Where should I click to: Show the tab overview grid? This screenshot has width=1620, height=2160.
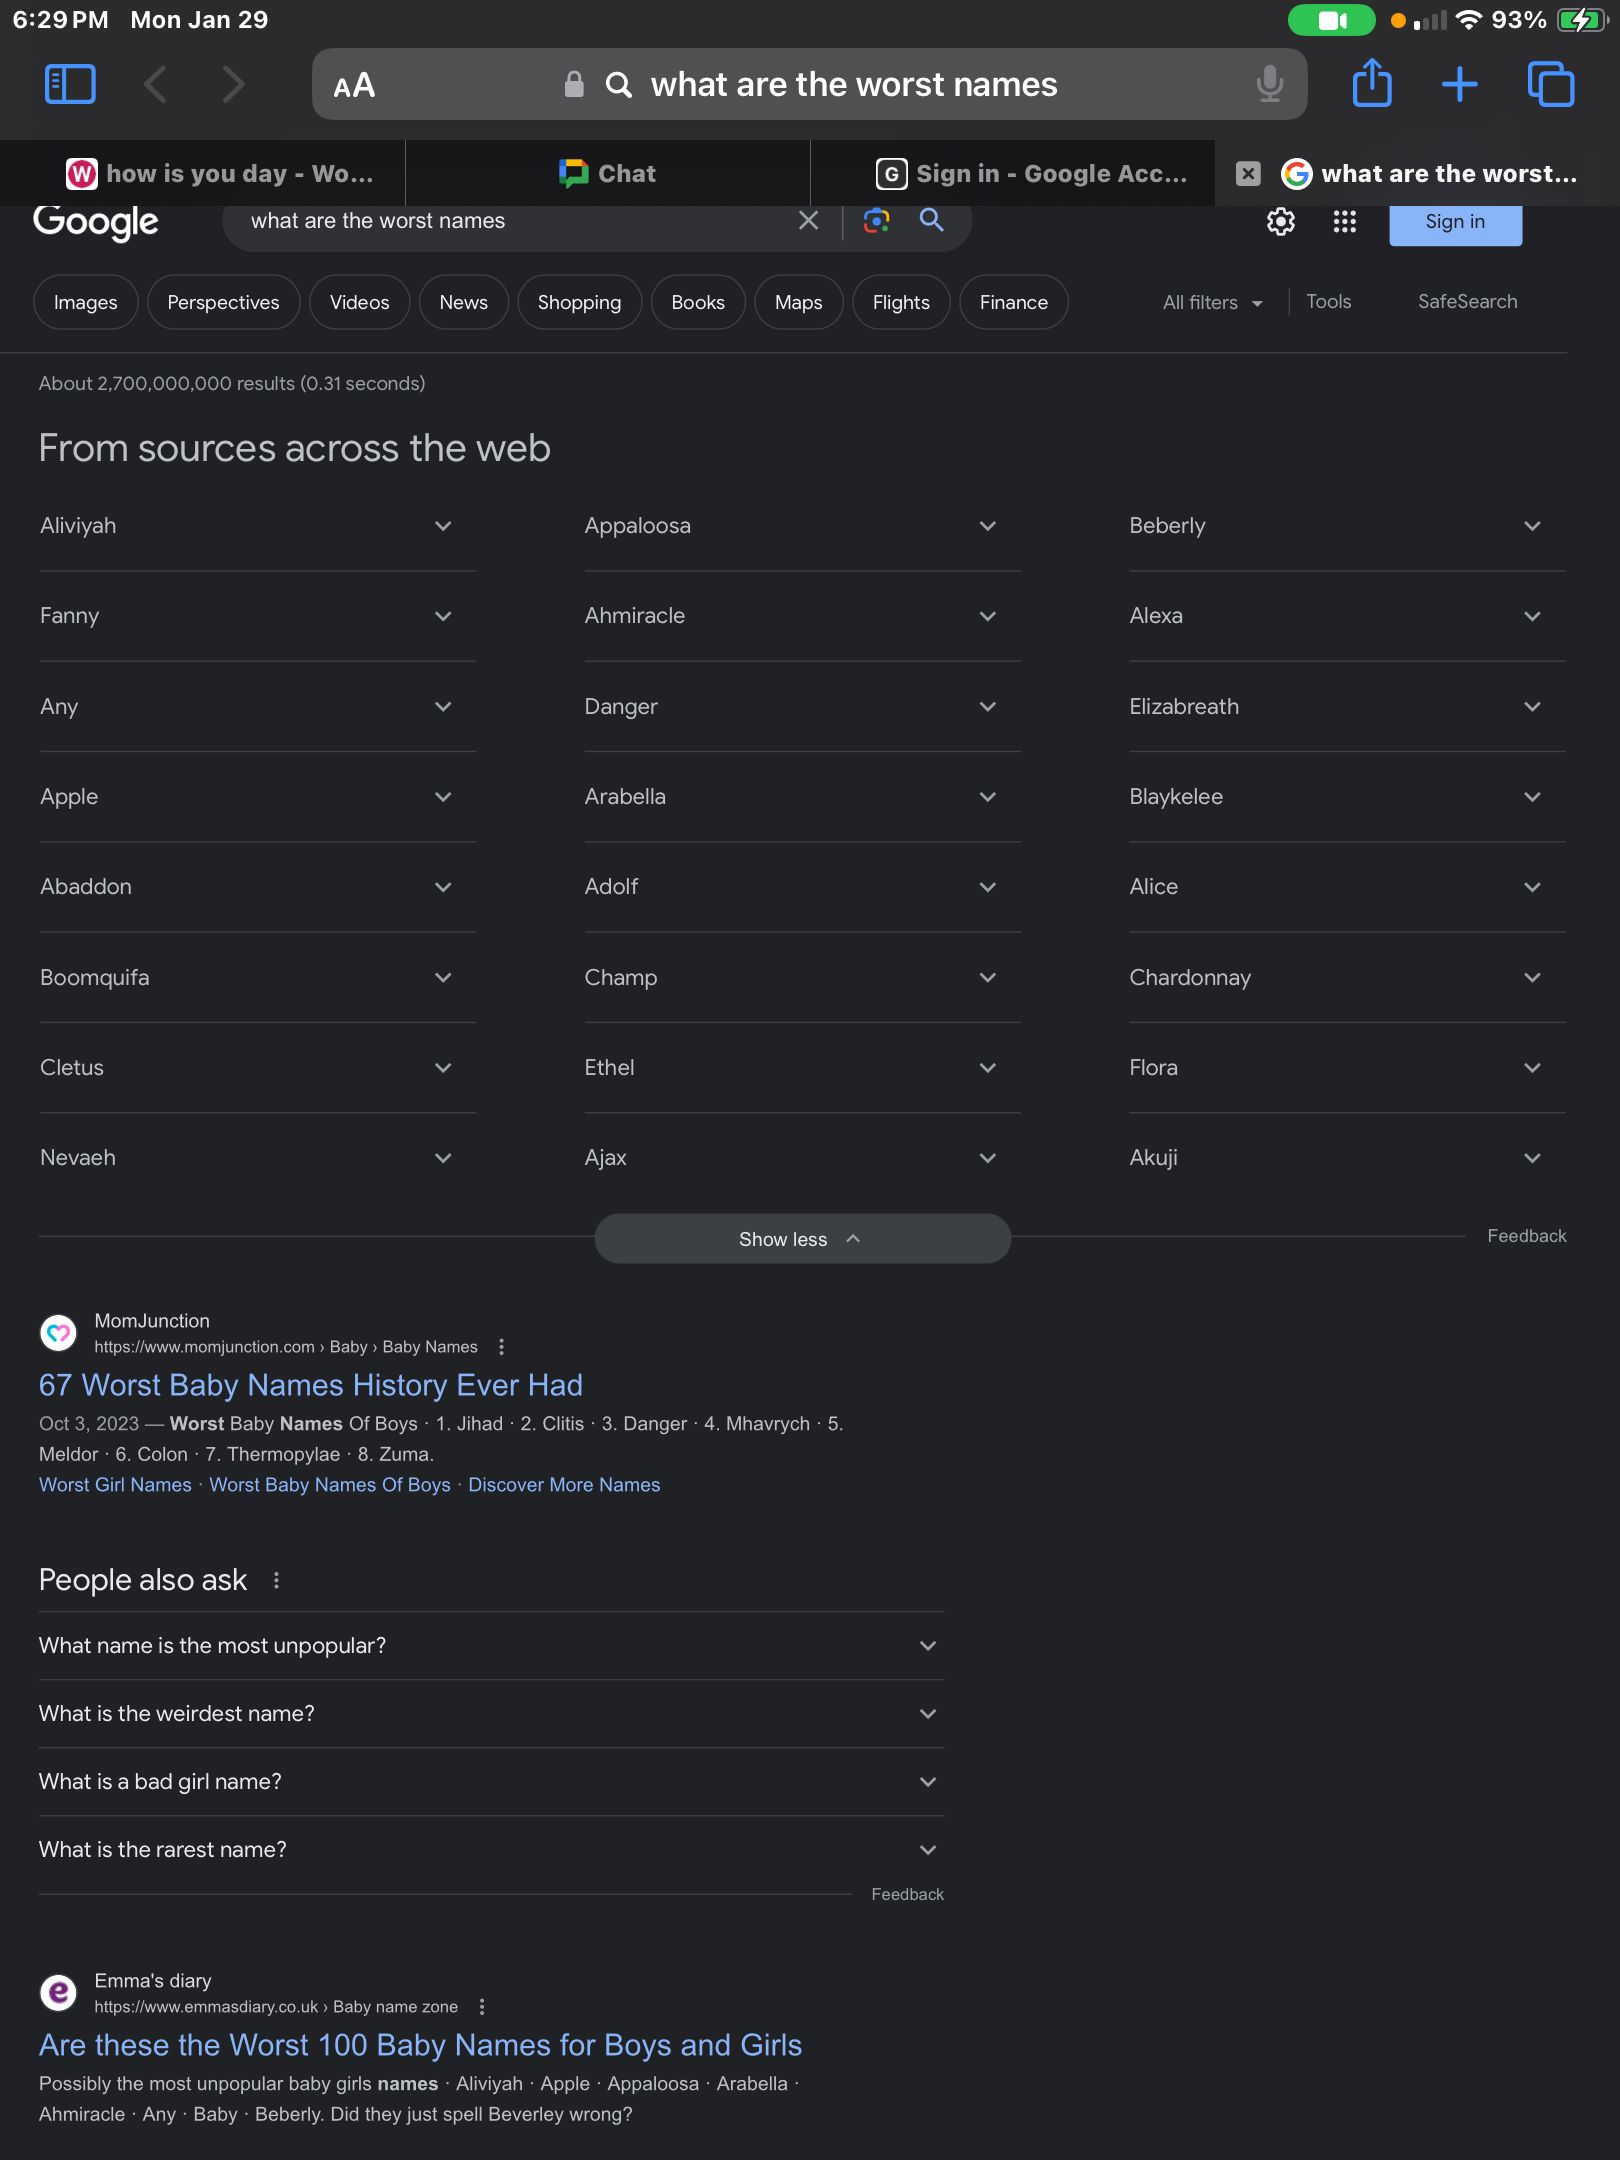coord(1550,84)
